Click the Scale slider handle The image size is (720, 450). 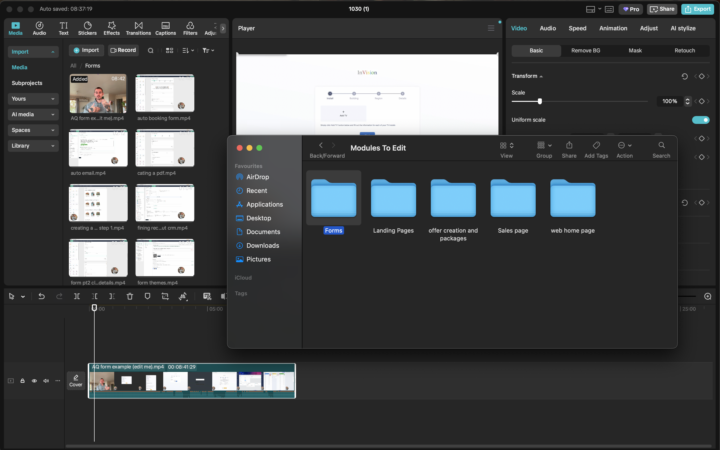click(x=540, y=101)
